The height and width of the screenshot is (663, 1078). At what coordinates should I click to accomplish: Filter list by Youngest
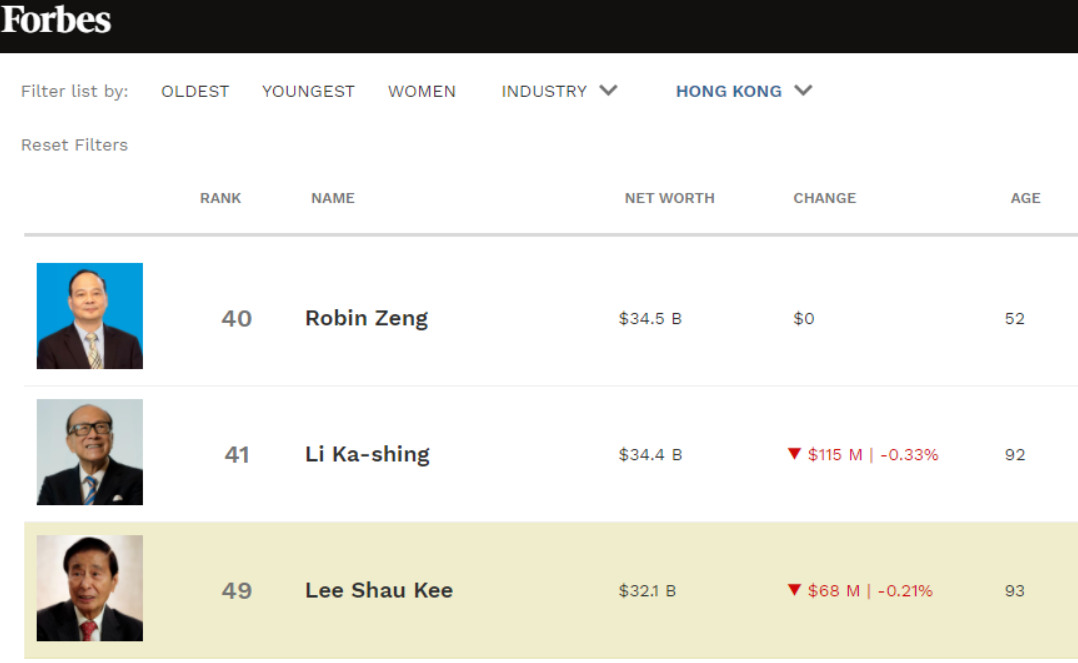[308, 91]
